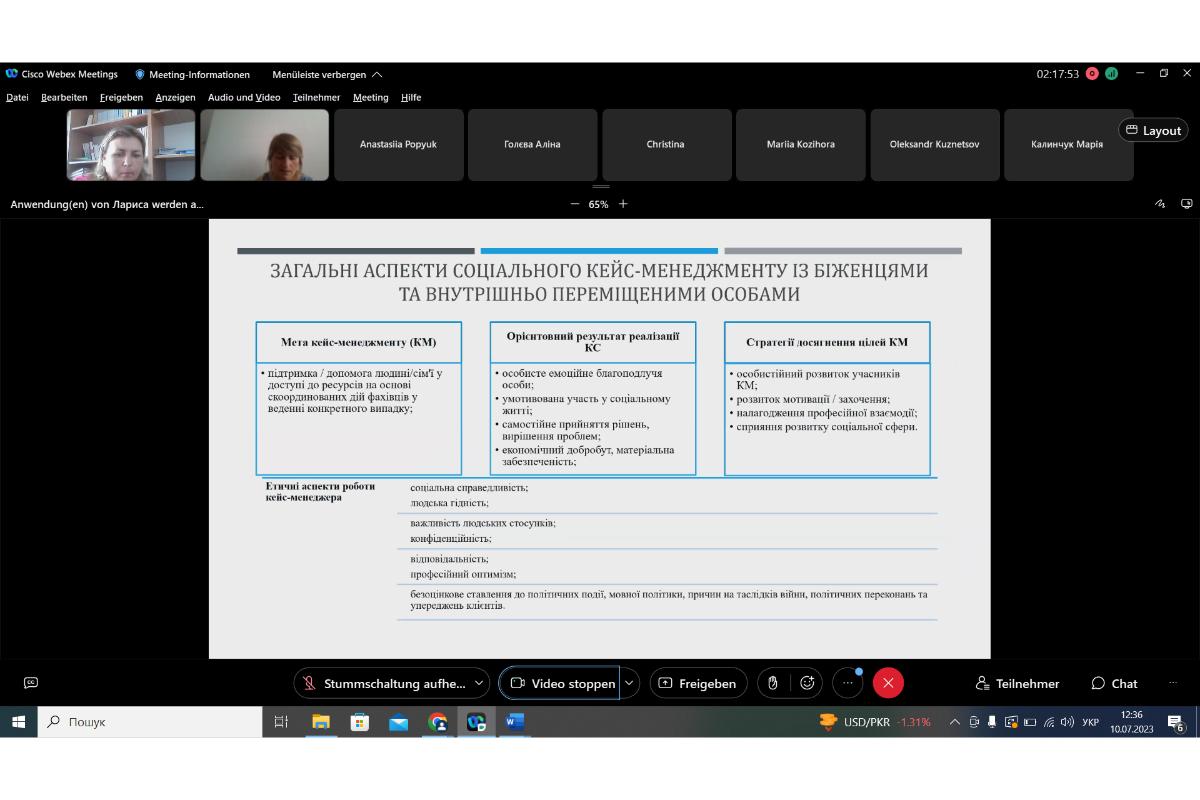1200x800 pixels.
Task: Click the 65% zoom level indicator
Action: pyautogui.click(x=598, y=204)
